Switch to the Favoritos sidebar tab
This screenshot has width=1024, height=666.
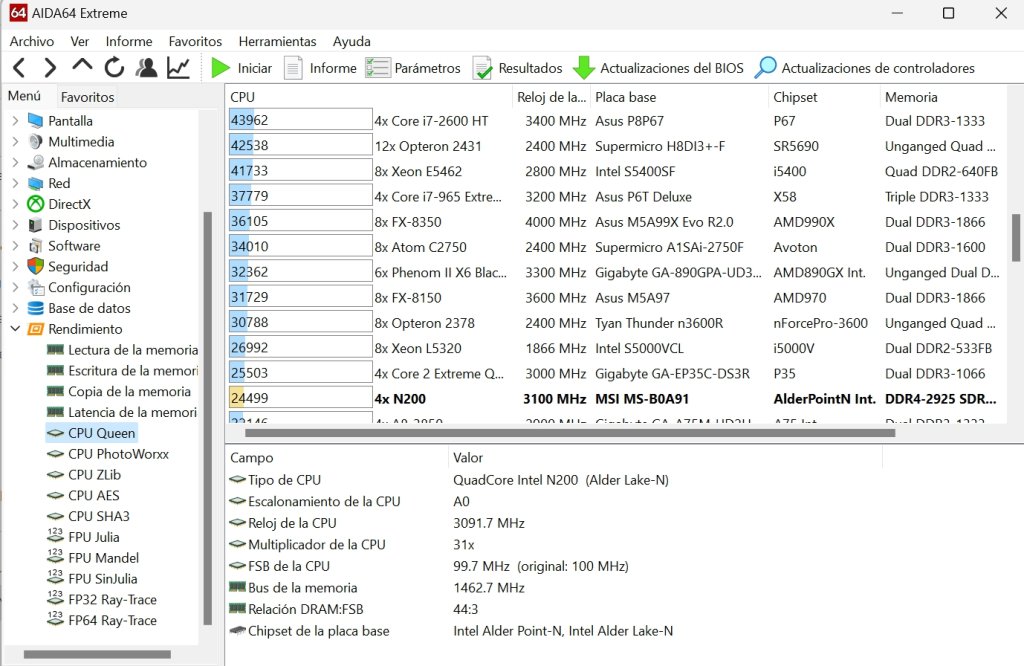(x=88, y=97)
